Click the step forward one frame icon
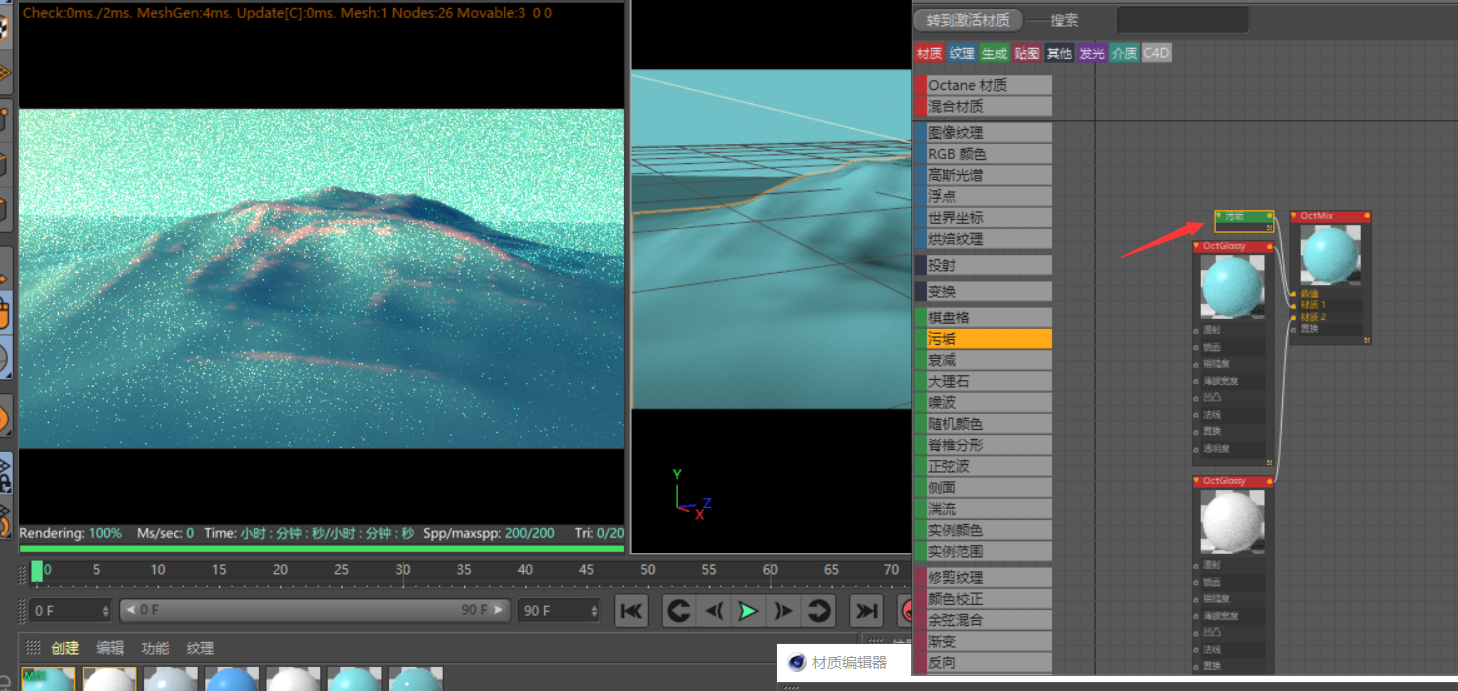Viewport: 1458px width, 691px height. tap(783, 610)
